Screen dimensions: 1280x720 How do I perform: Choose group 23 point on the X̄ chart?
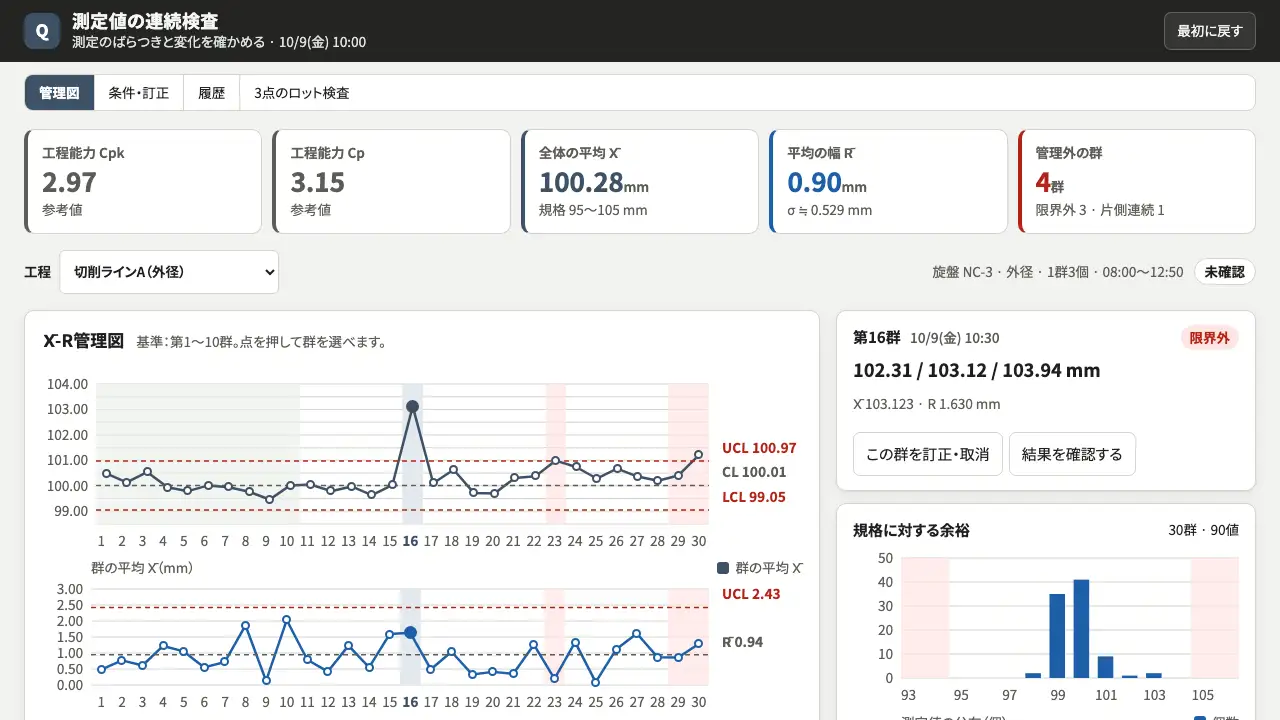[x=555, y=461]
